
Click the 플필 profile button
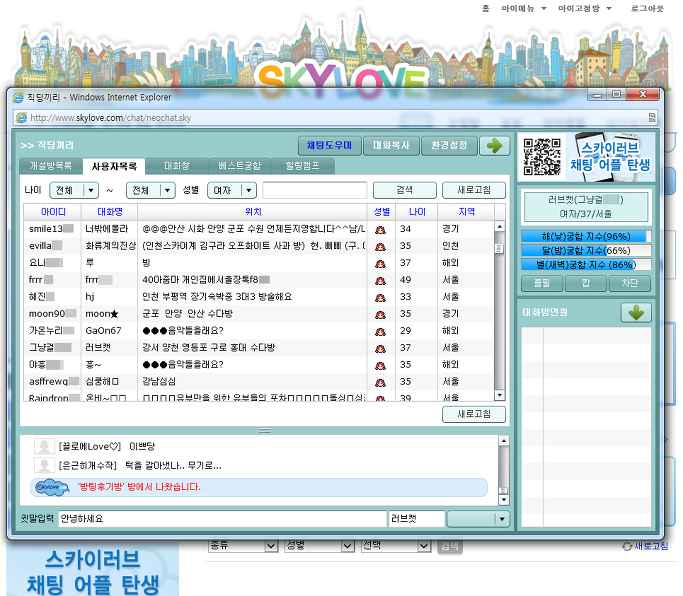tap(542, 284)
